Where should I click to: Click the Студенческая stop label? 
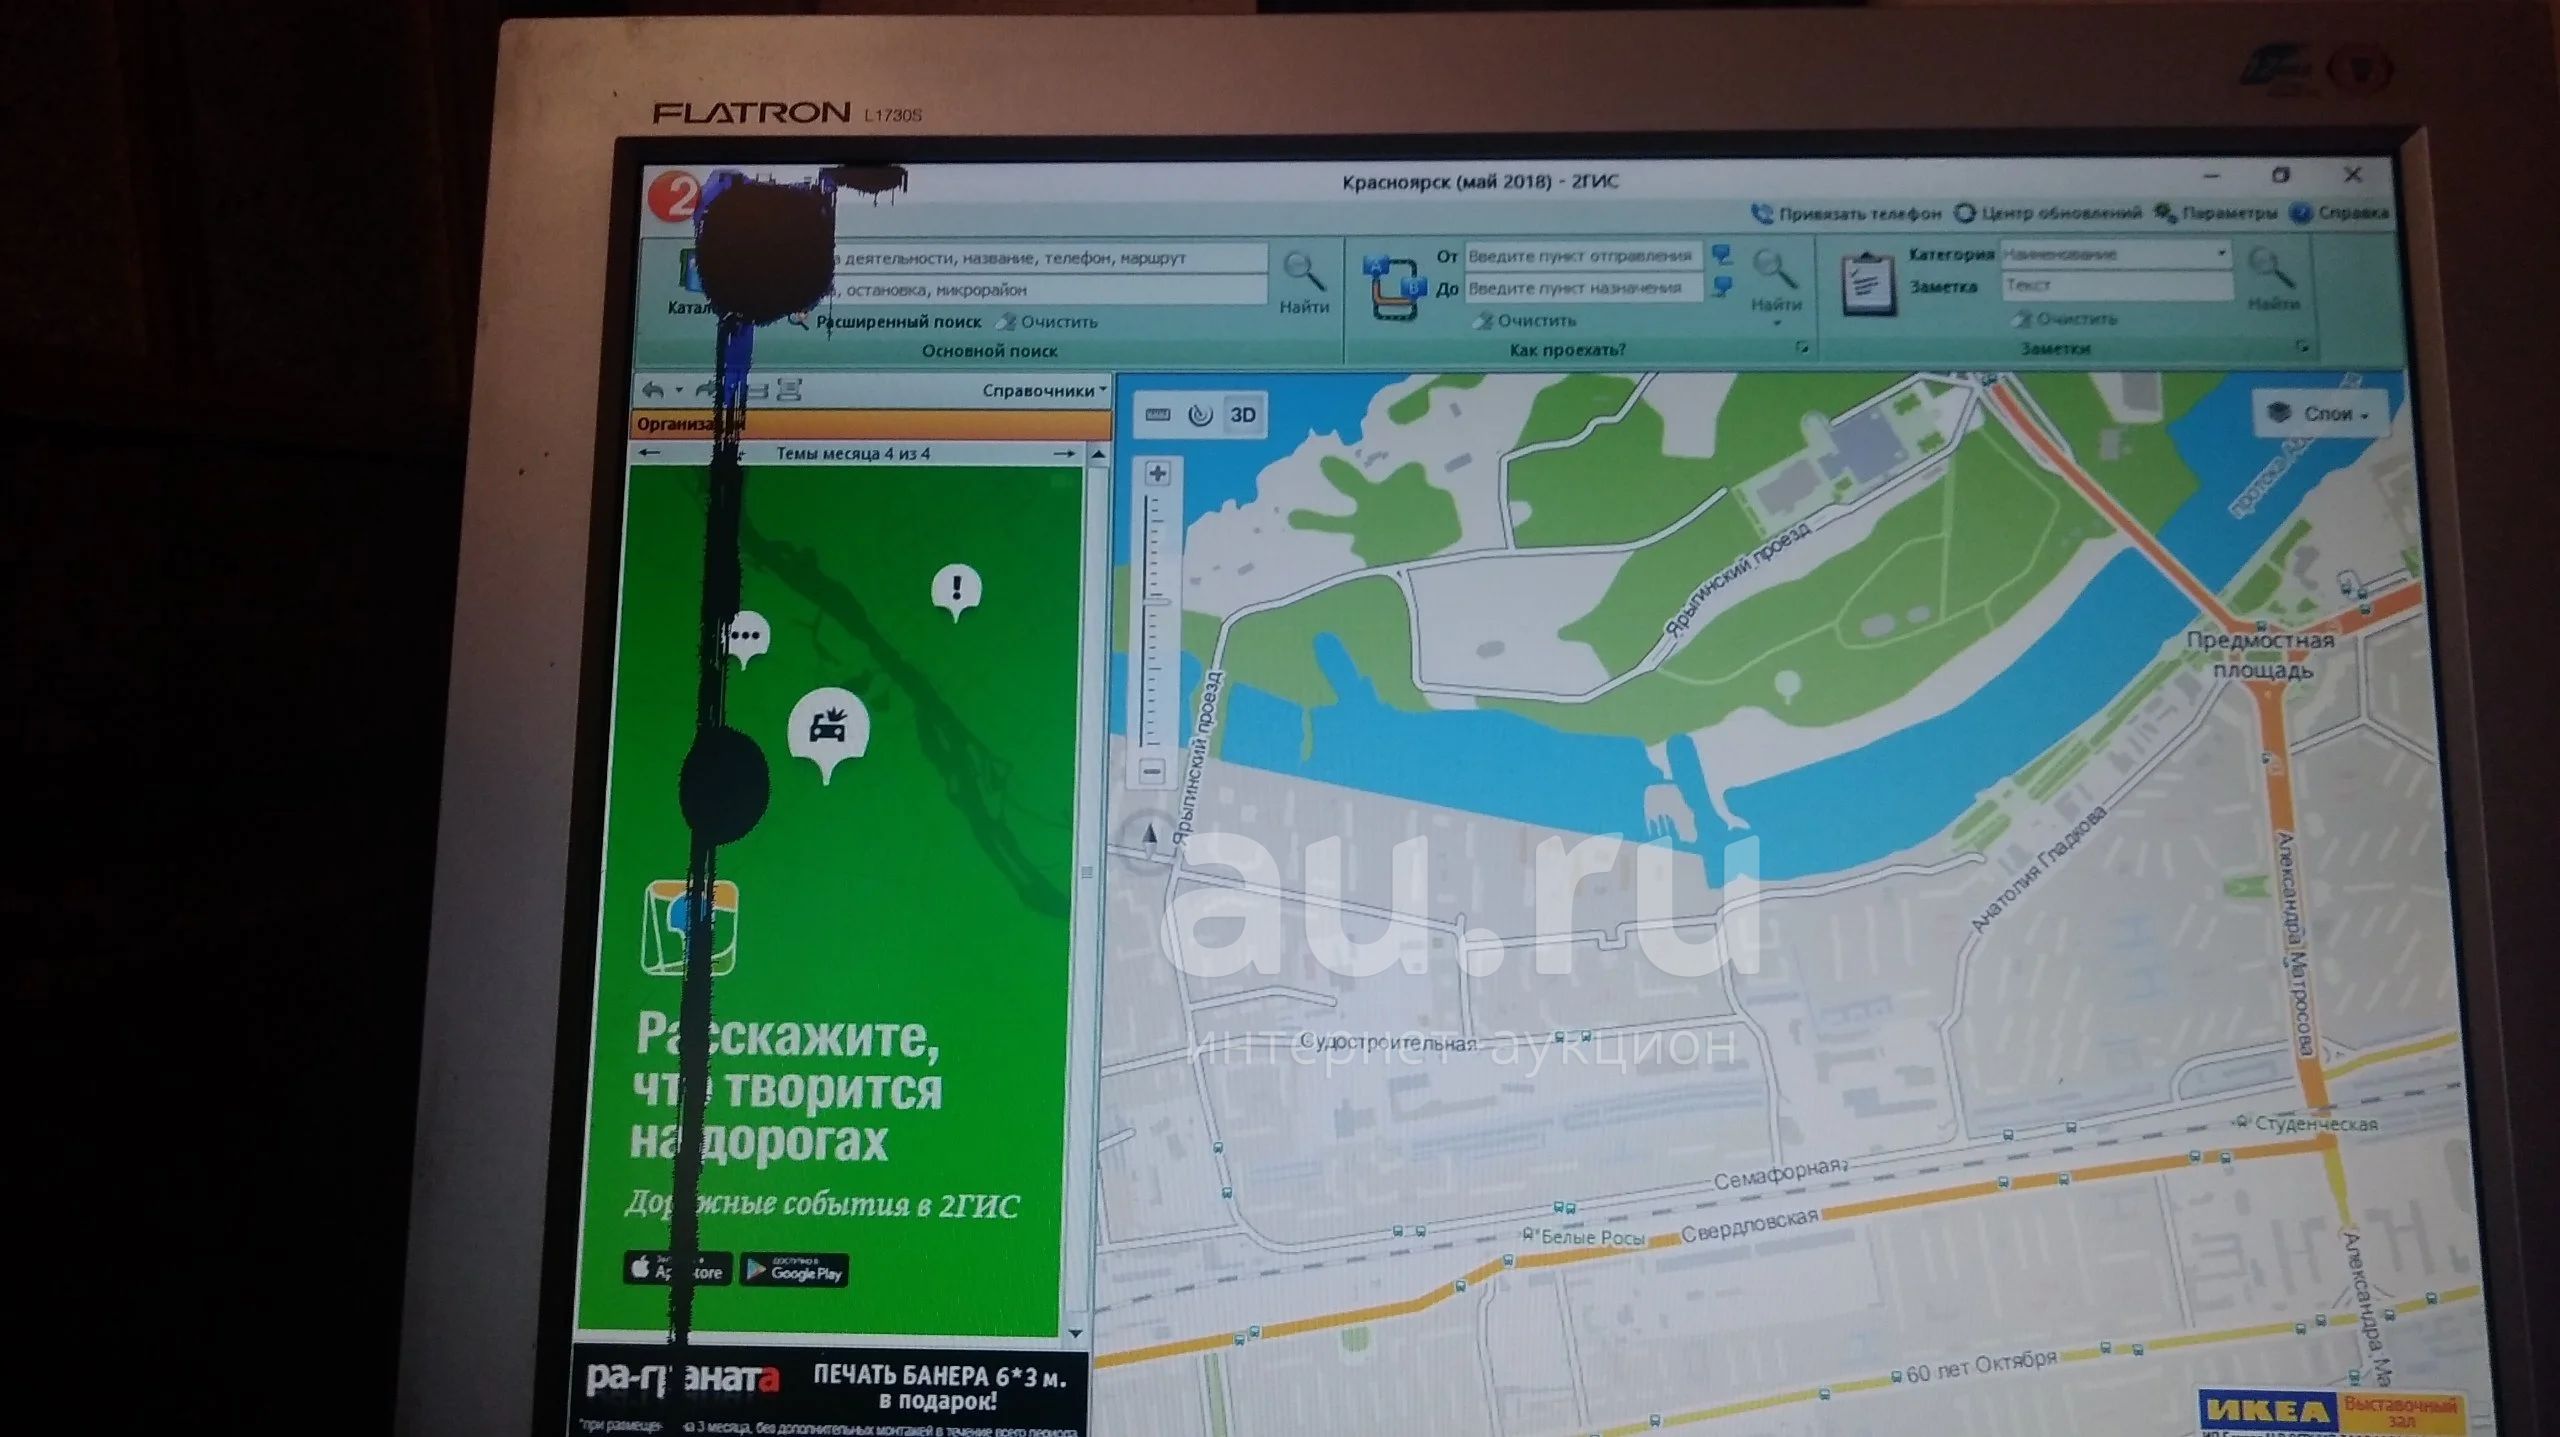pos(2316,1124)
